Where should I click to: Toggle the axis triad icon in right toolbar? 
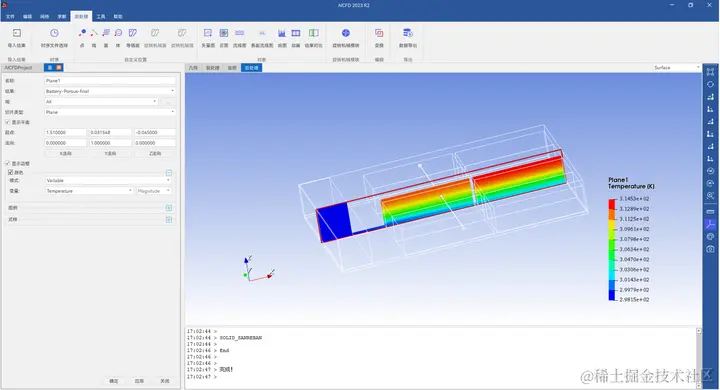(x=710, y=224)
